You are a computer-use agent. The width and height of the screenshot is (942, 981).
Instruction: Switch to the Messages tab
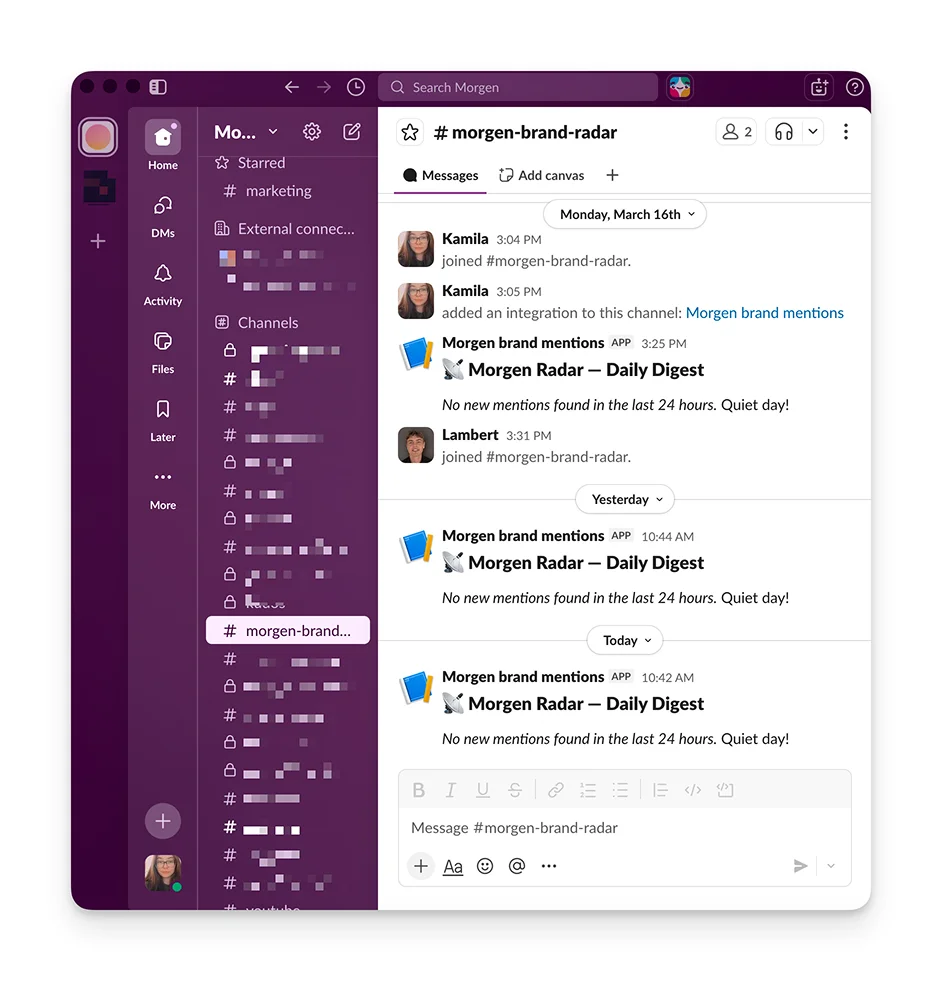439,175
